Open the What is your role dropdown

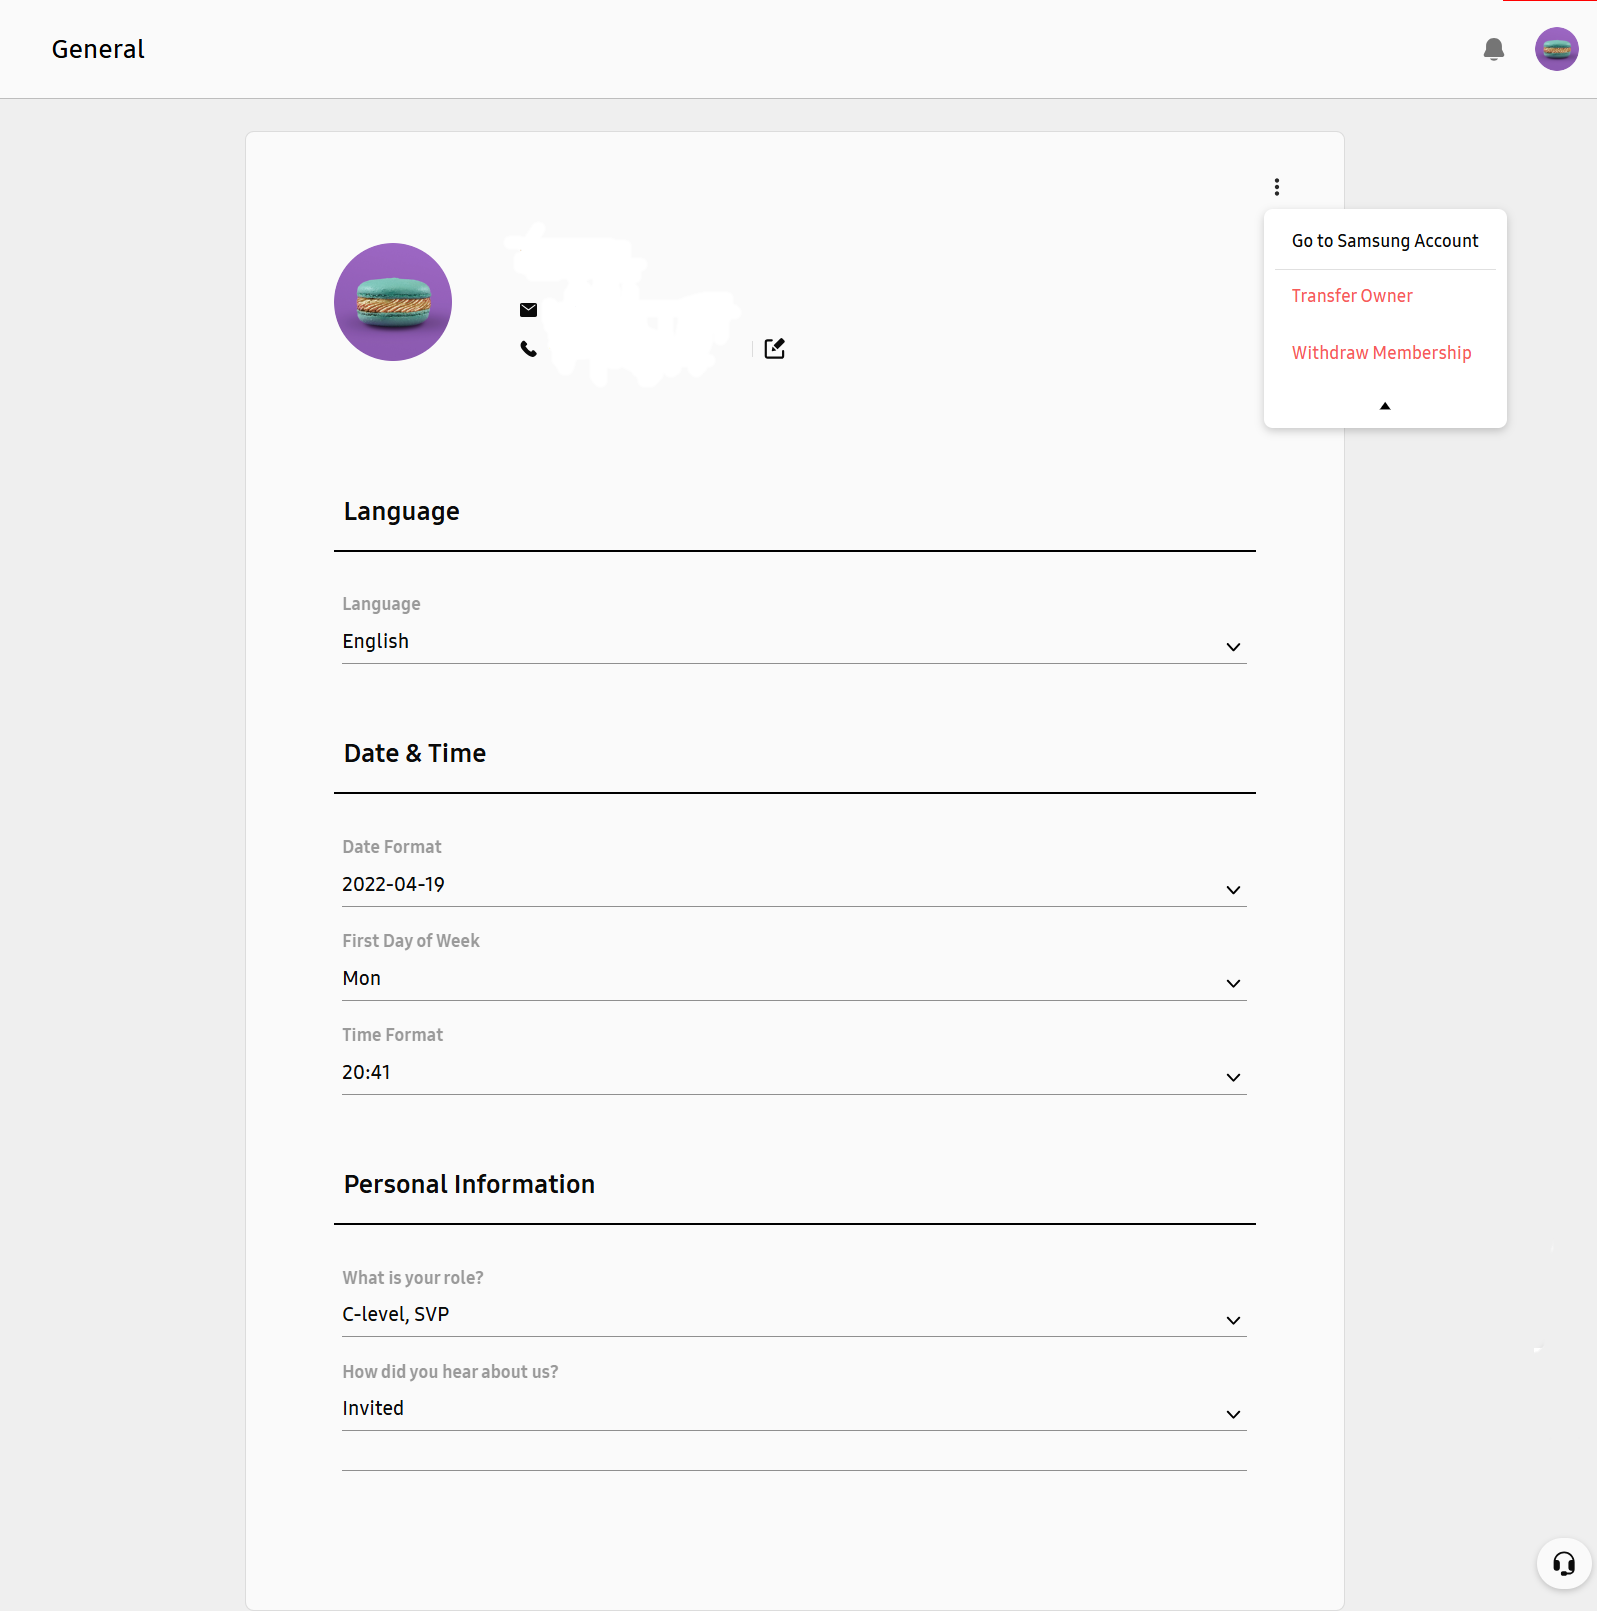click(x=794, y=1315)
